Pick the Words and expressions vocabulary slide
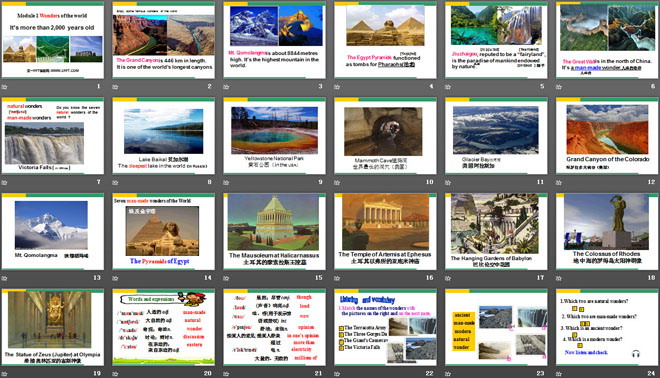This screenshot has height=378, width=660. [163, 327]
